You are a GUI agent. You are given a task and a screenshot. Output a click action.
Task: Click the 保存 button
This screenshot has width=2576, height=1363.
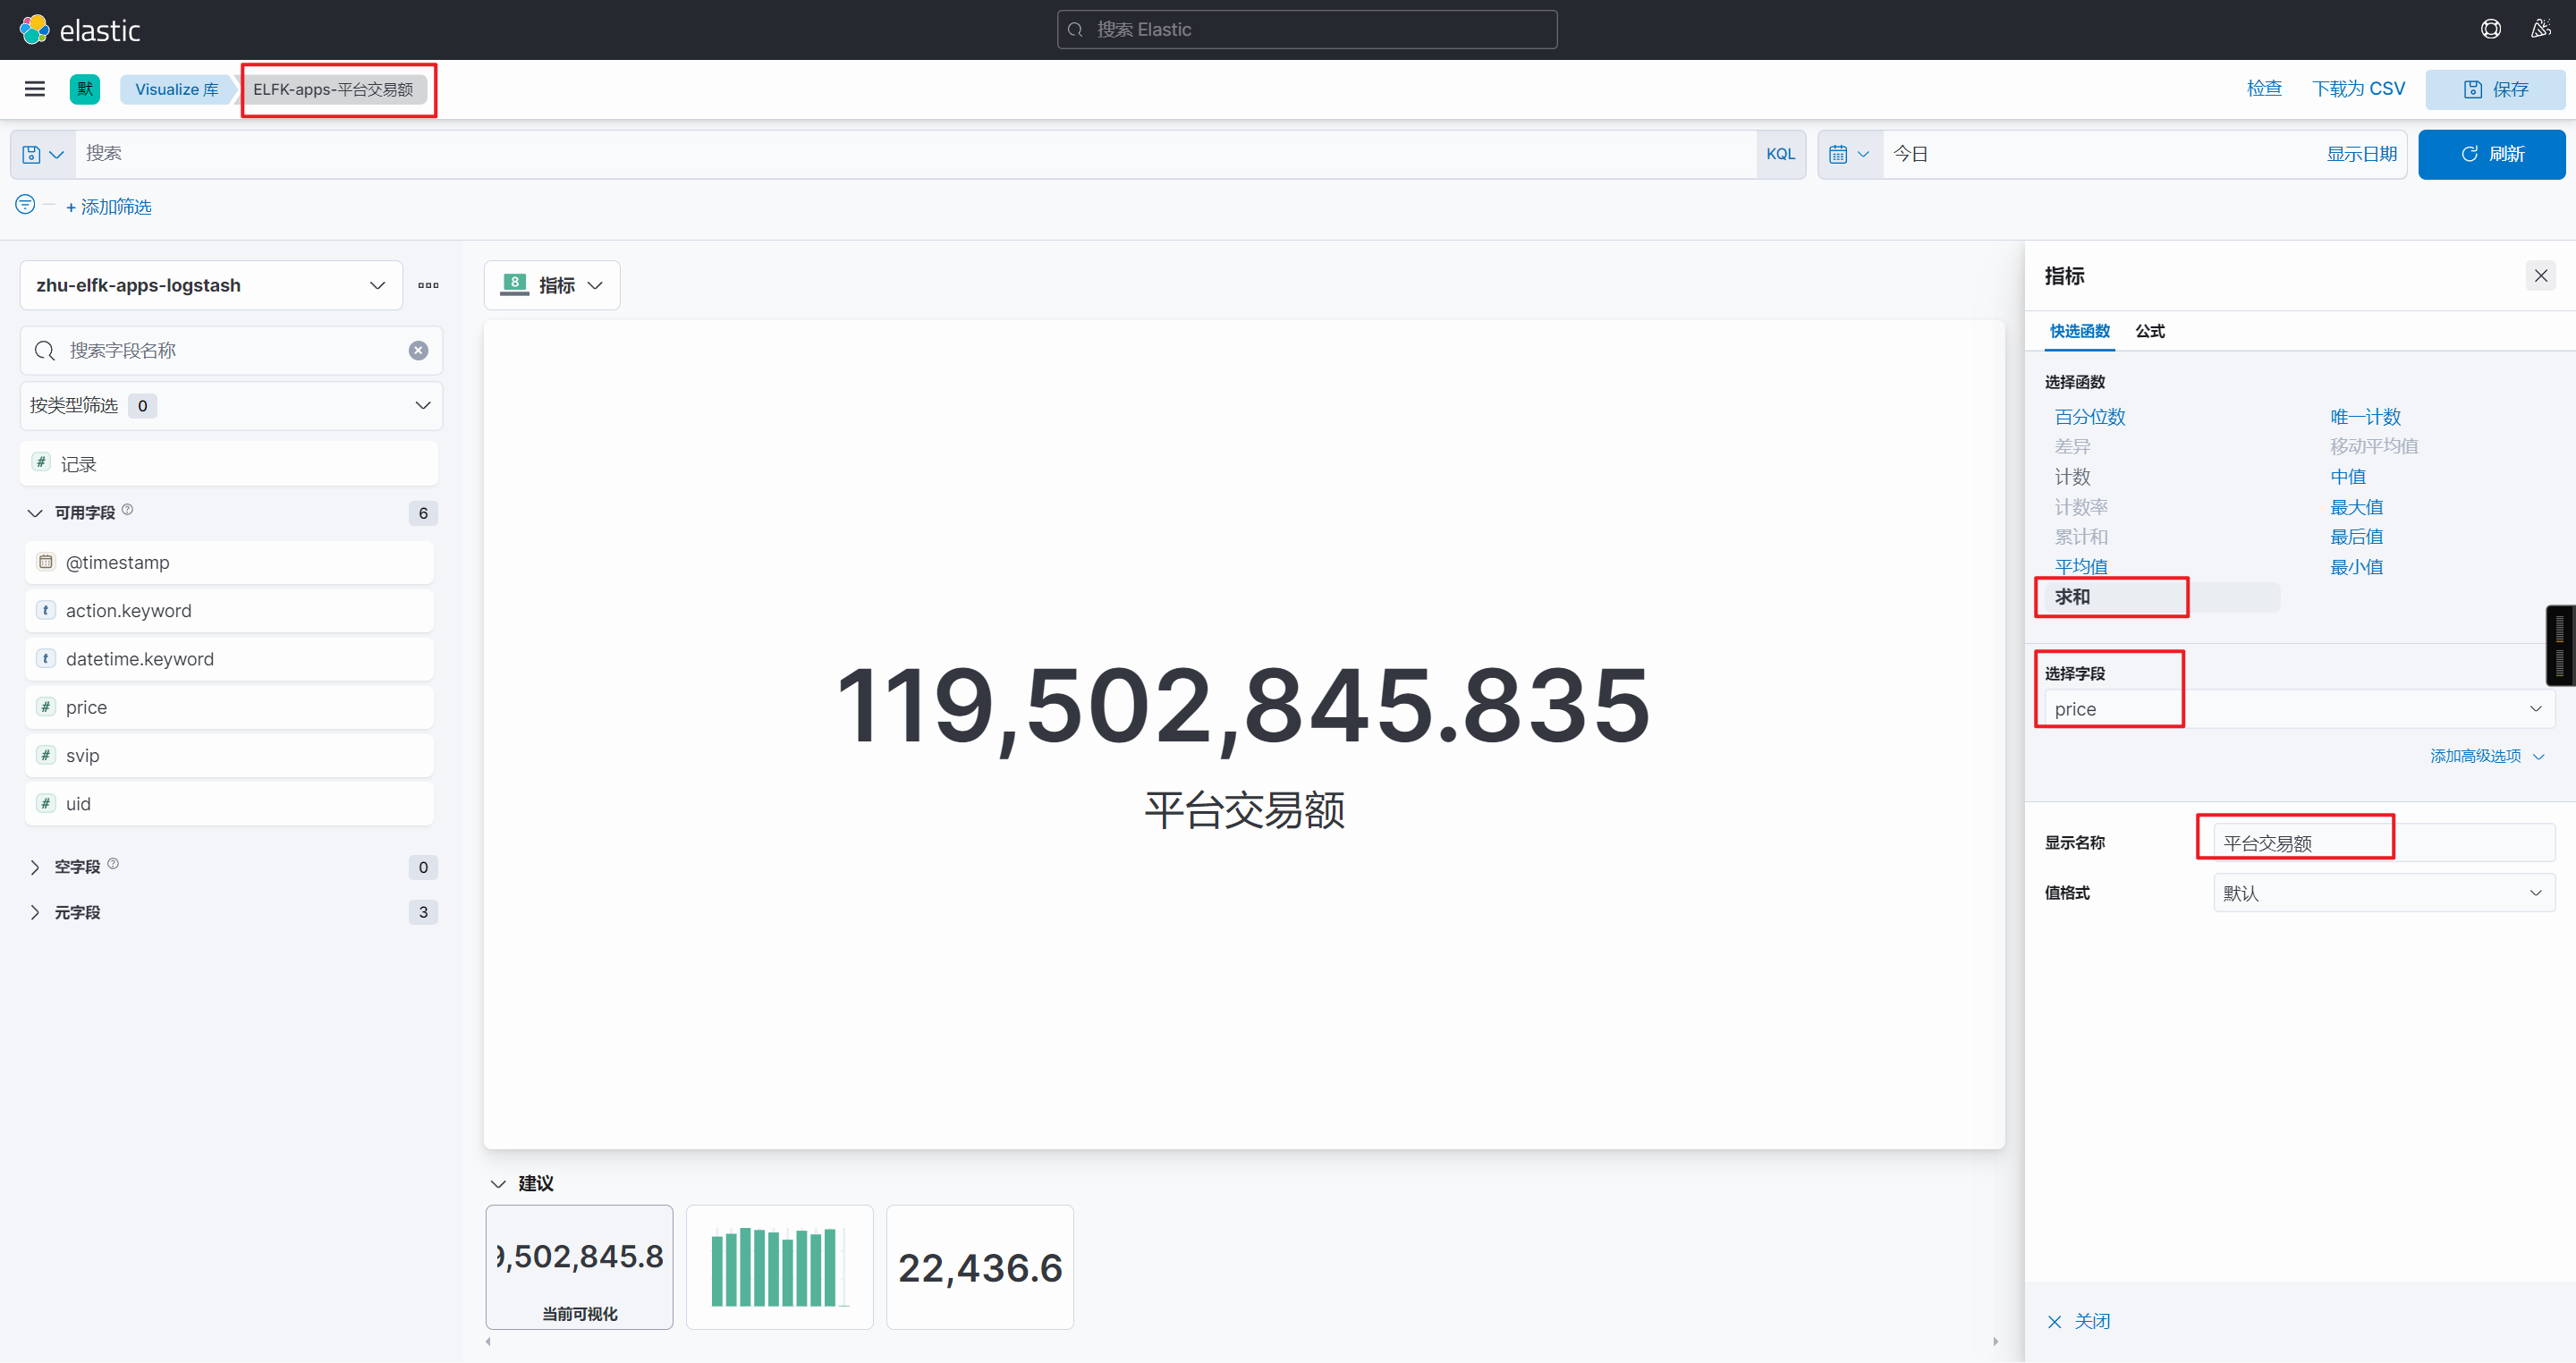[x=2495, y=89]
